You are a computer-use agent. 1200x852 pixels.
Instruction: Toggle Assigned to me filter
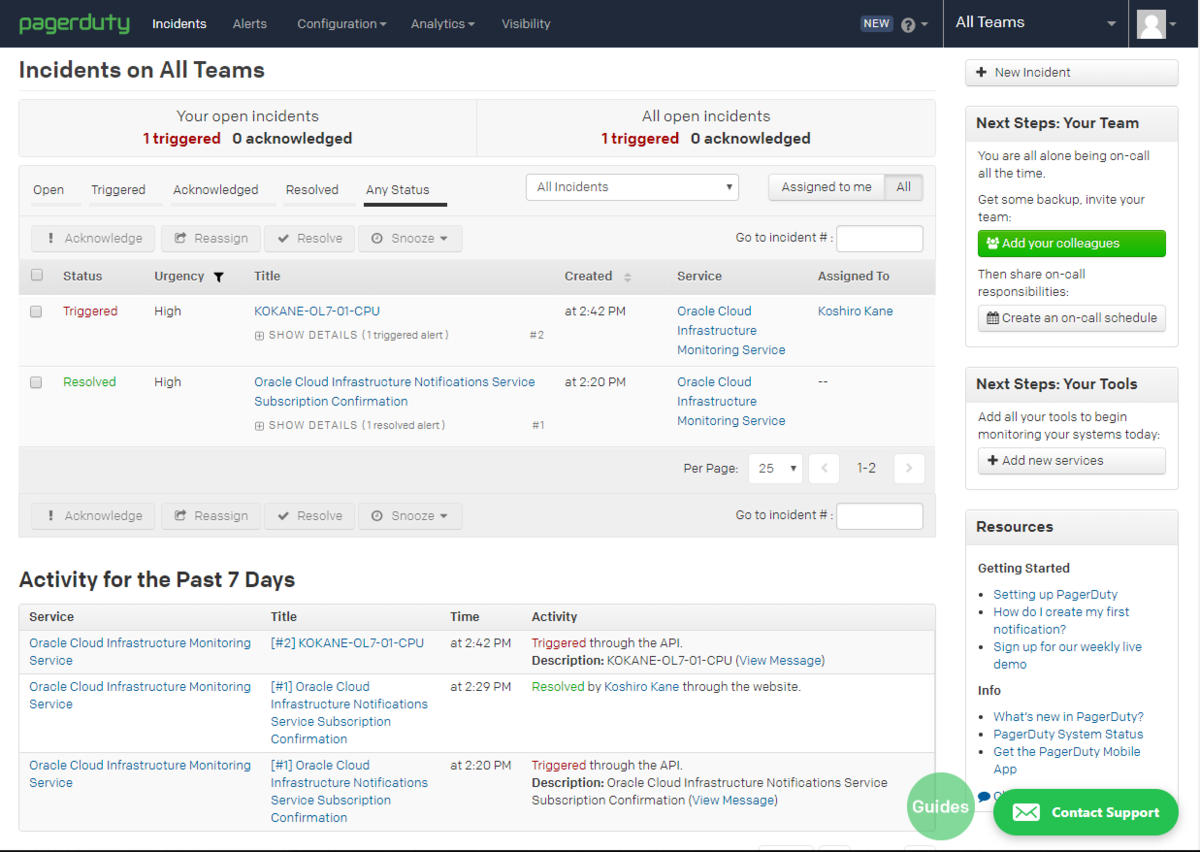[x=826, y=187]
